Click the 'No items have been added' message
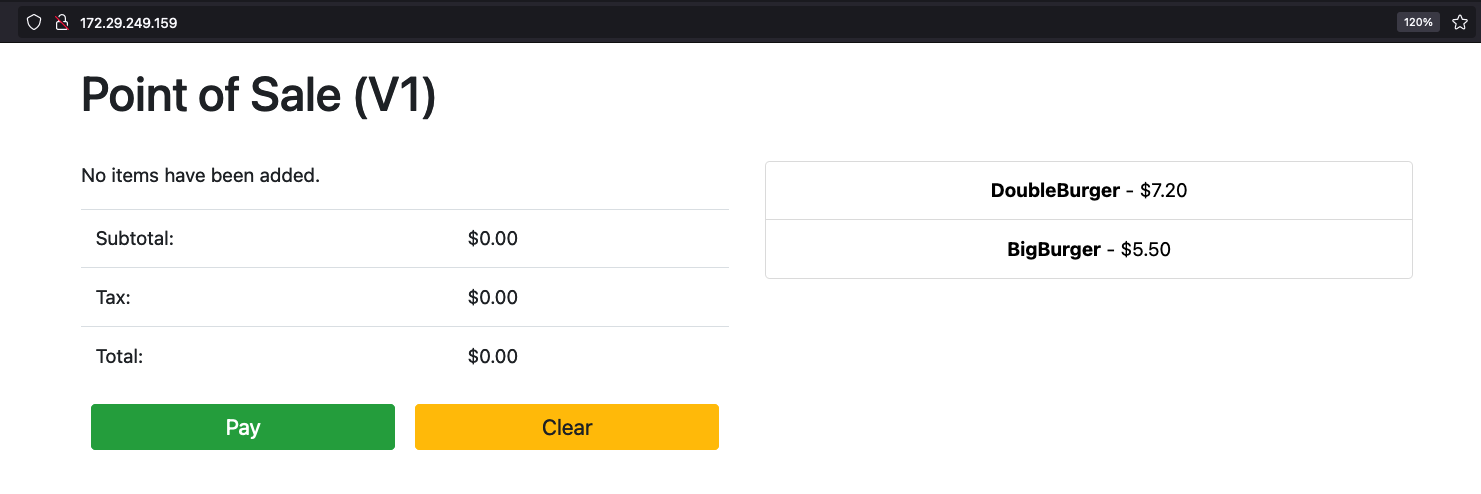 coord(200,176)
